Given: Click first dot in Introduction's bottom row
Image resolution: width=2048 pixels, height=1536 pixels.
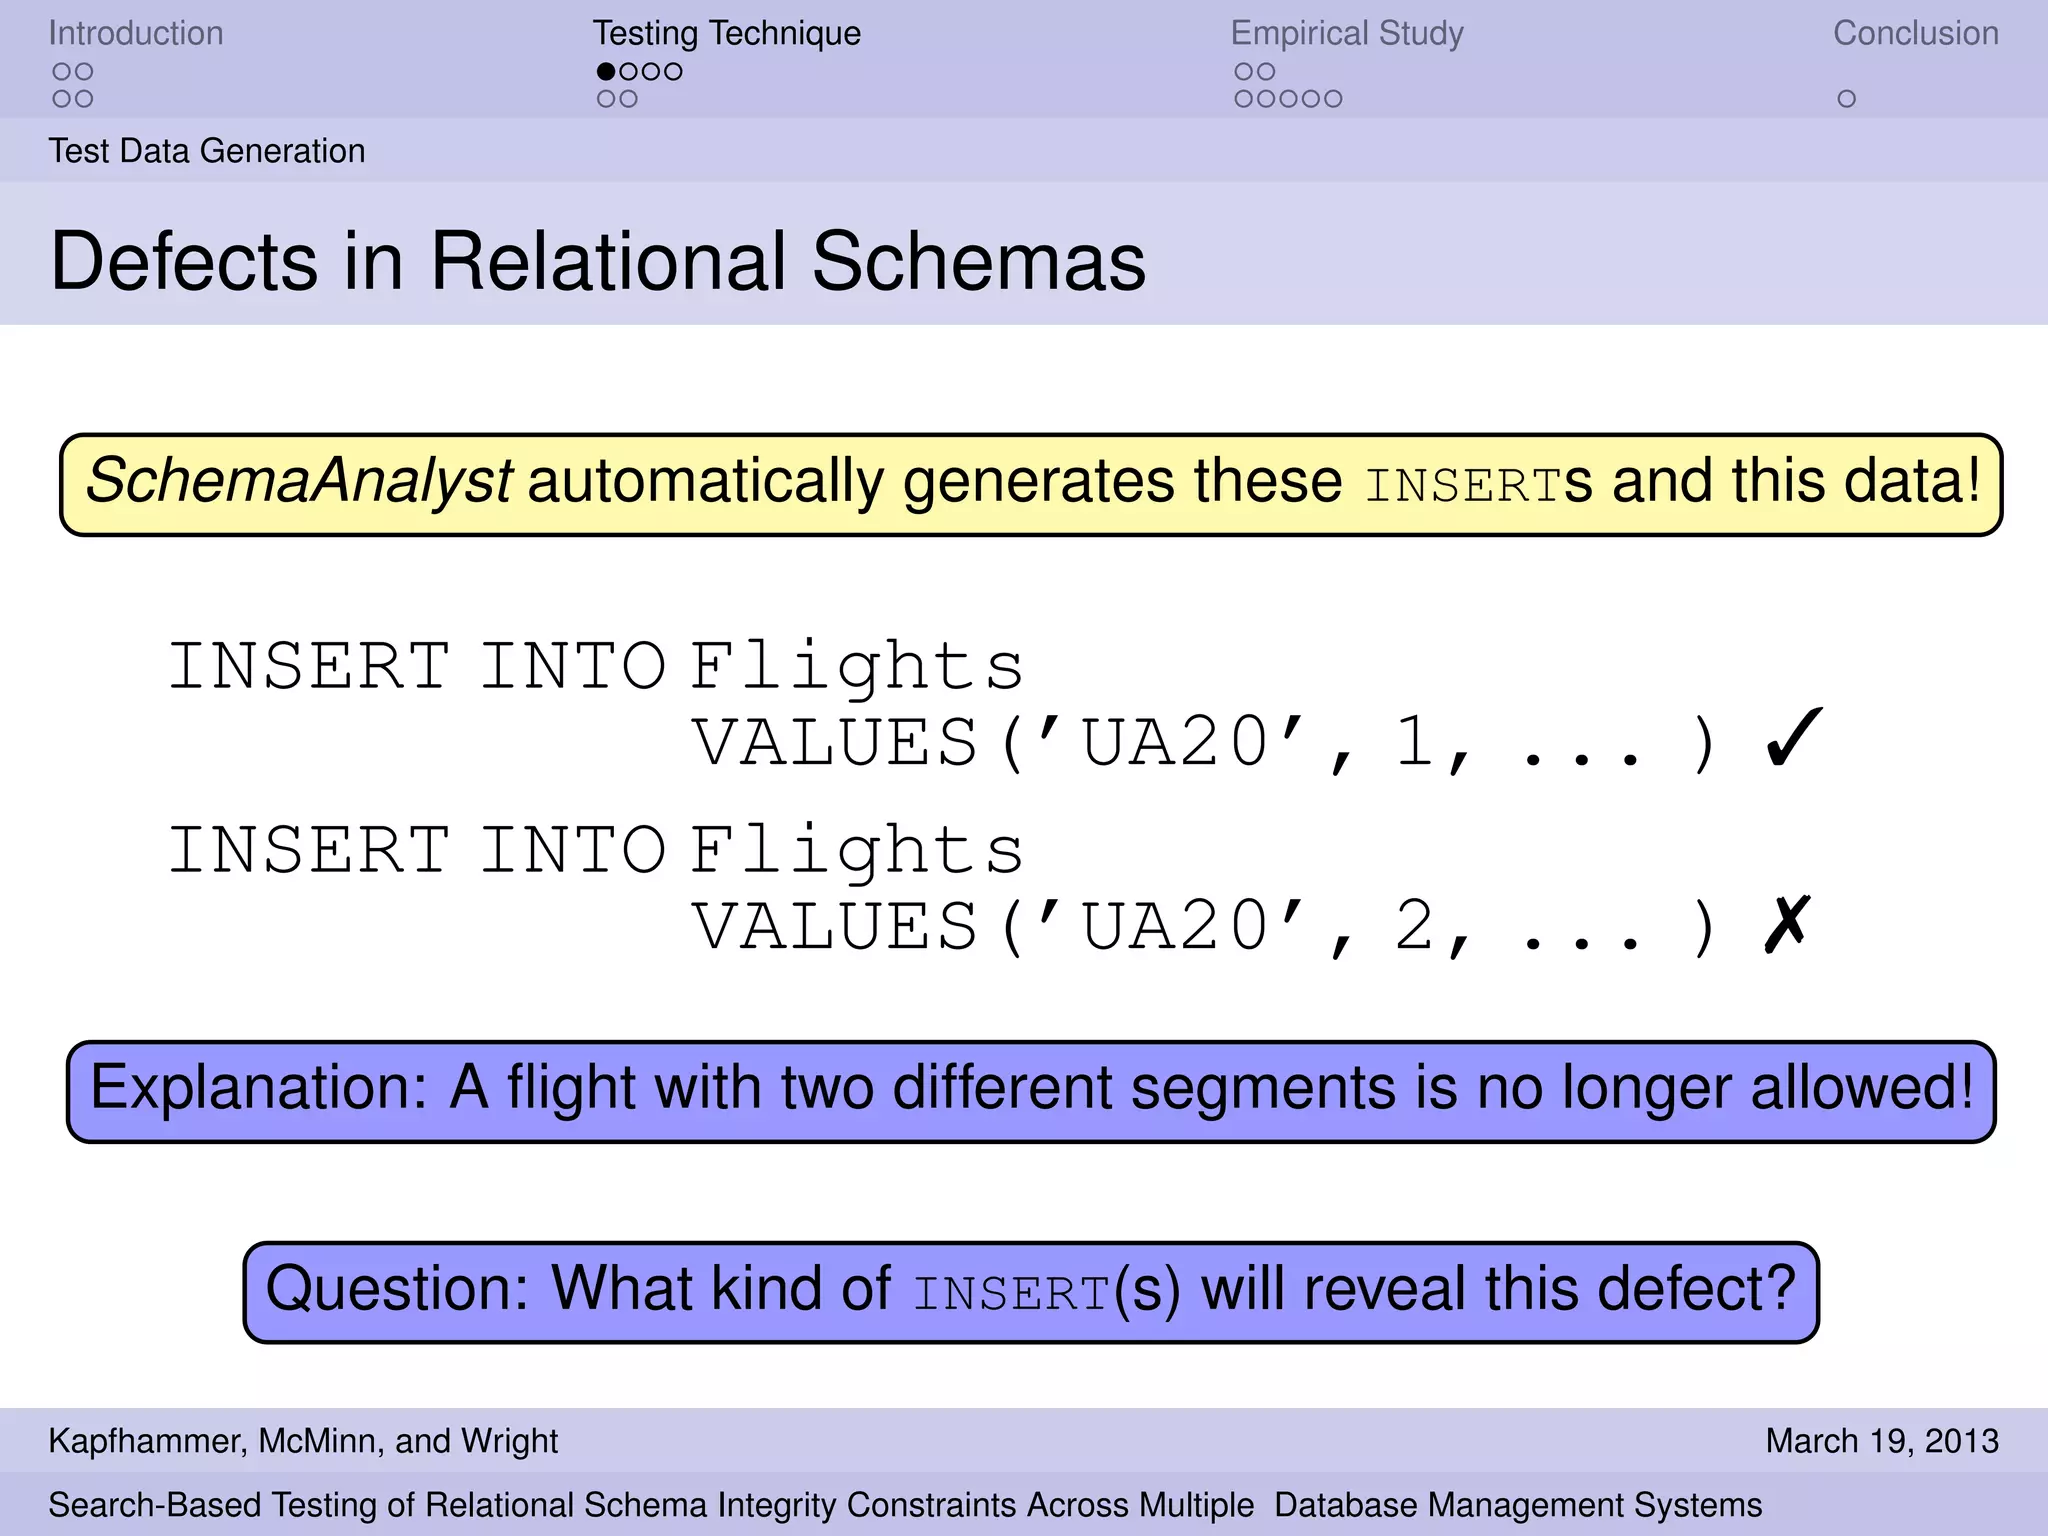Looking at the screenshot, I should tap(62, 99).
